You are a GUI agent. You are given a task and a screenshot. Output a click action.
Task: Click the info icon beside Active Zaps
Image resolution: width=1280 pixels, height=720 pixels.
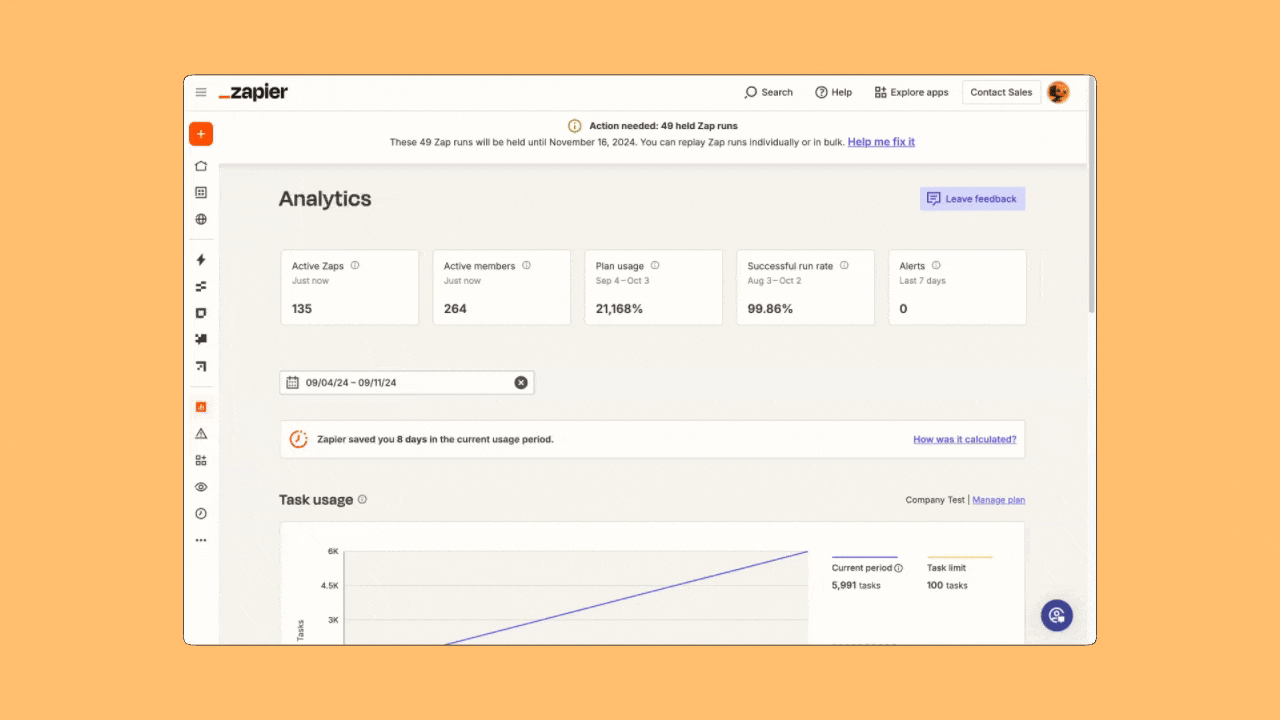[355, 266]
